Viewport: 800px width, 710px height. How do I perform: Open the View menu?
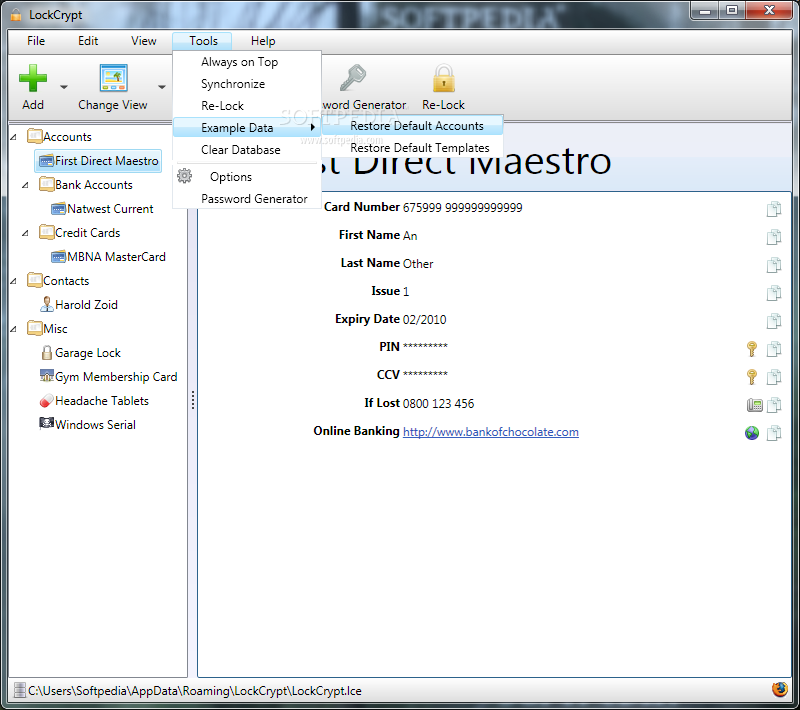(x=143, y=41)
